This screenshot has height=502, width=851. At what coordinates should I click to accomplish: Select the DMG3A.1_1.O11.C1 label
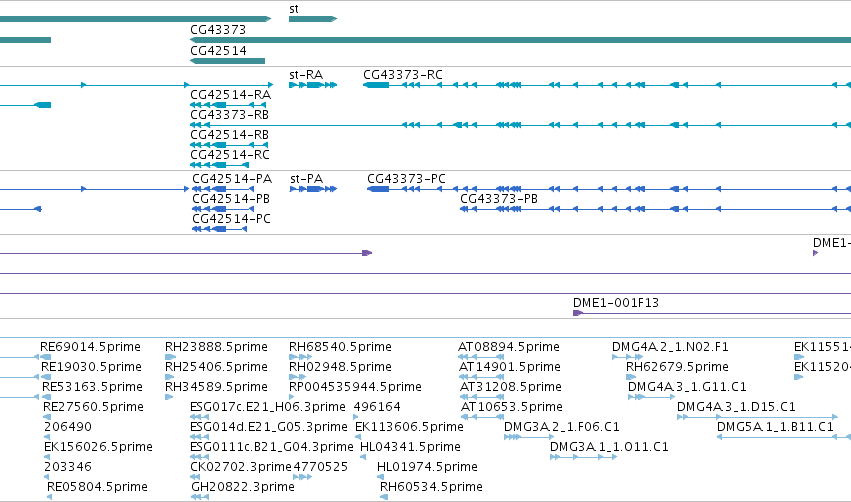coord(609,447)
